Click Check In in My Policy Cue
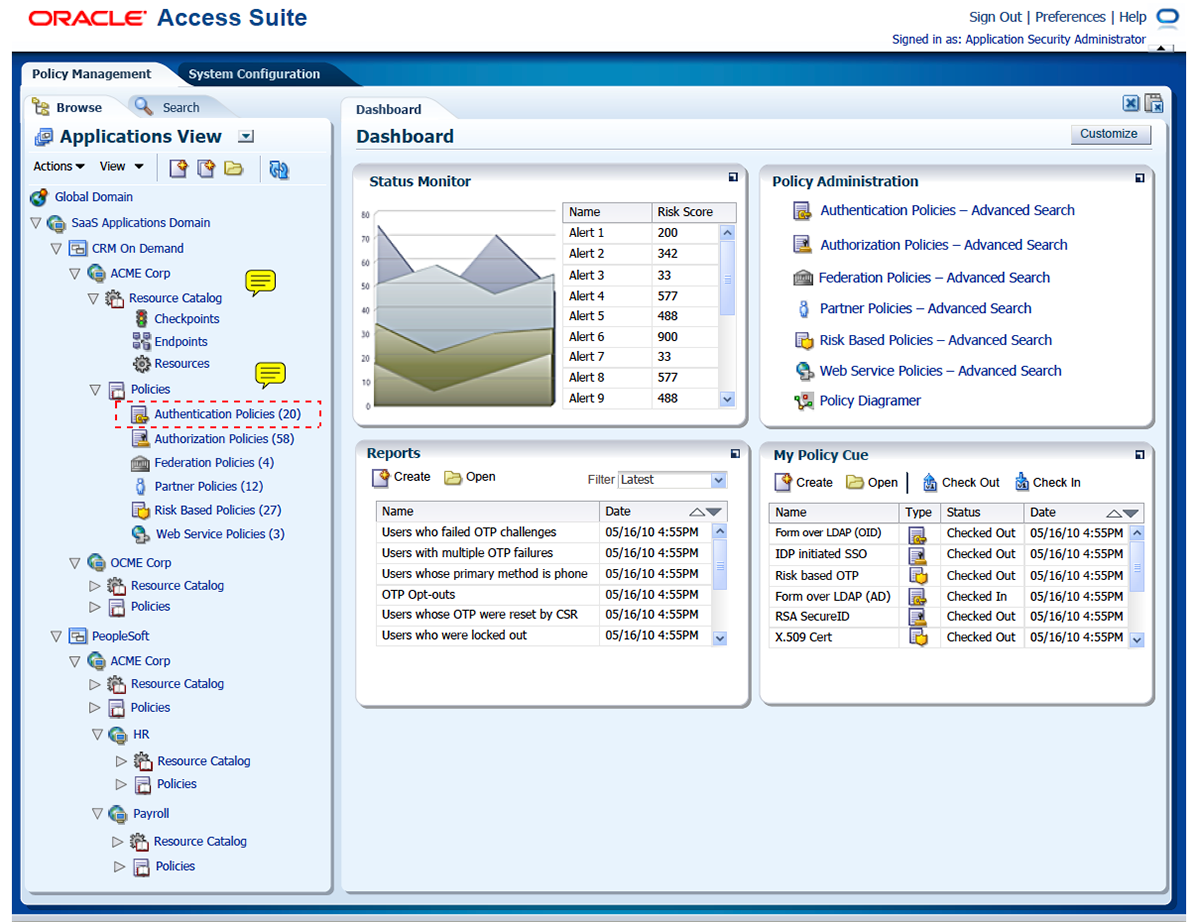This screenshot has height=922, width=1200. click(1047, 482)
